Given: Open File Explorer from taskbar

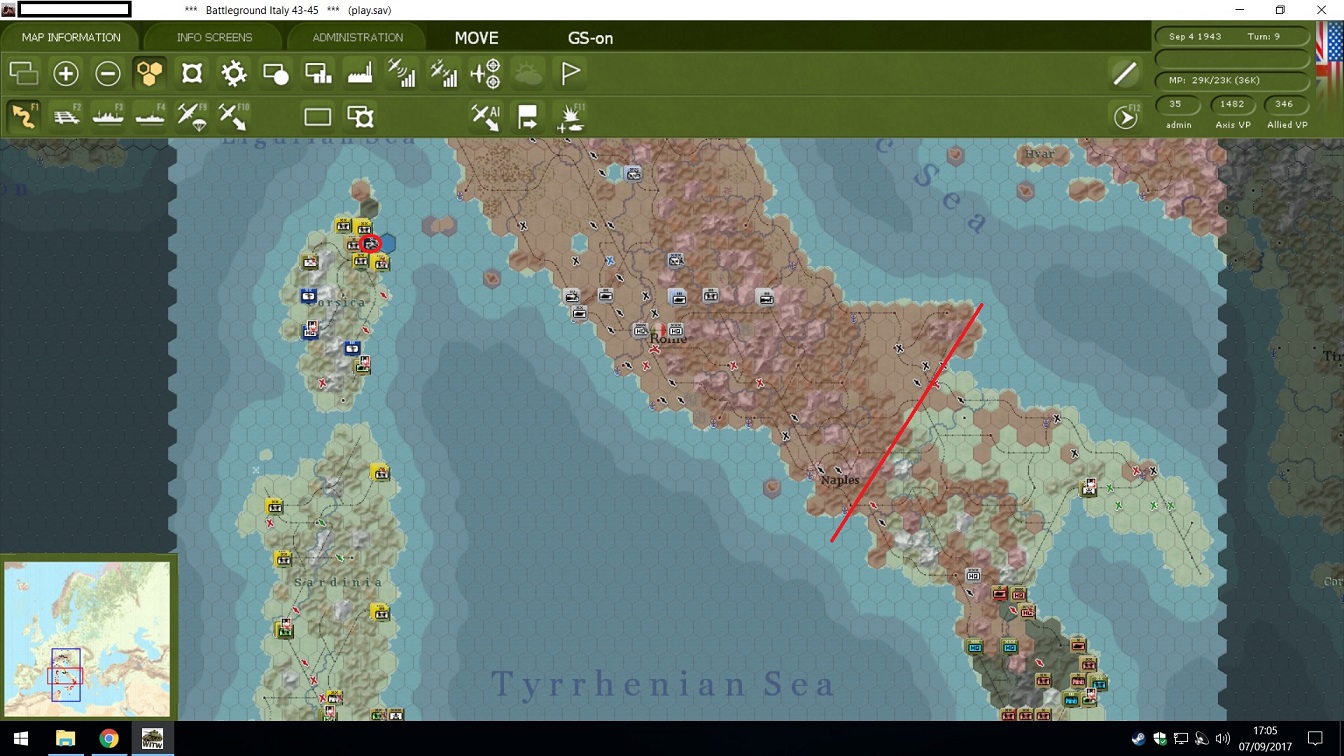Looking at the screenshot, I should (65, 739).
